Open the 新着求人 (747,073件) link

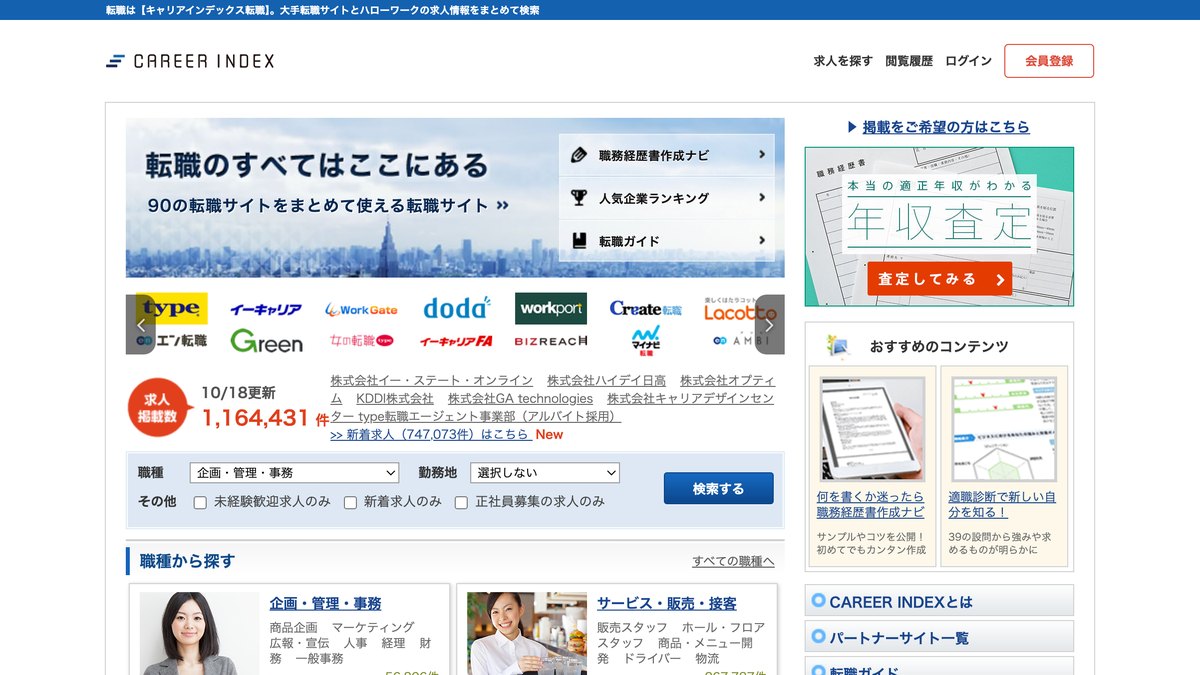point(430,434)
